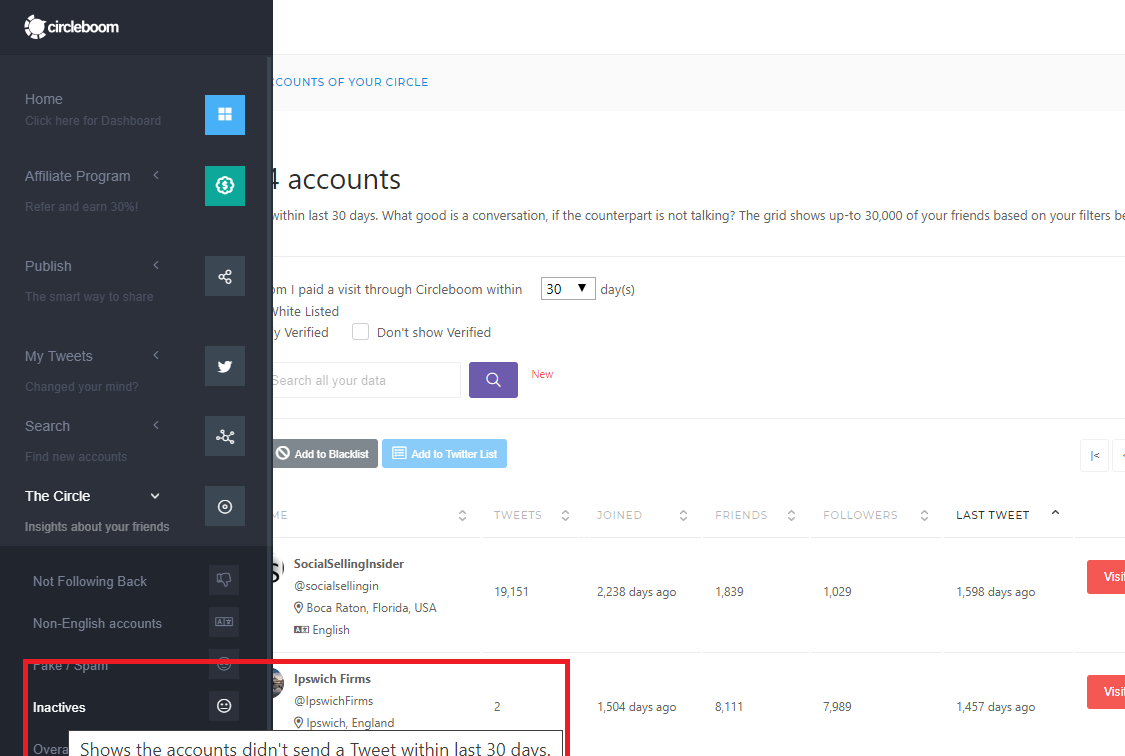Click Followers column header text
Viewport: 1125px width, 756px height.
point(860,515)
